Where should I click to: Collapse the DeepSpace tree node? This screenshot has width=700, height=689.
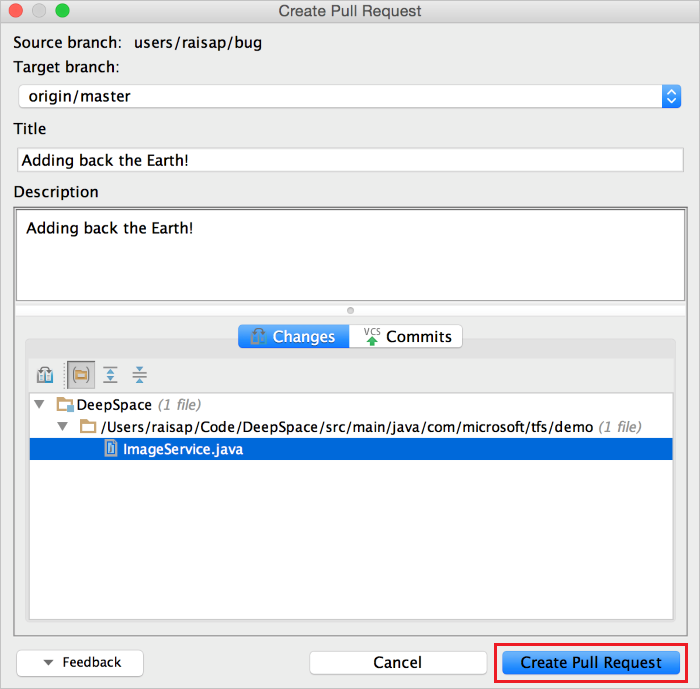tap(40, 405)
